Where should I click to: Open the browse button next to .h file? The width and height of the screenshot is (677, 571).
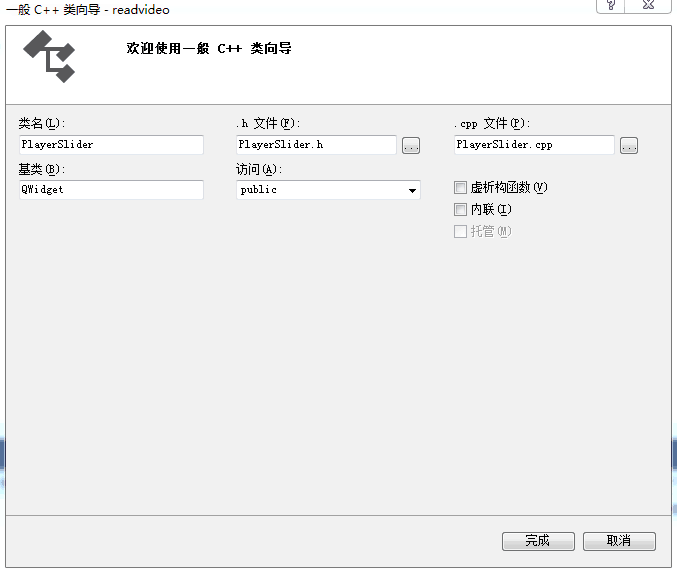[x=411, y=146]
